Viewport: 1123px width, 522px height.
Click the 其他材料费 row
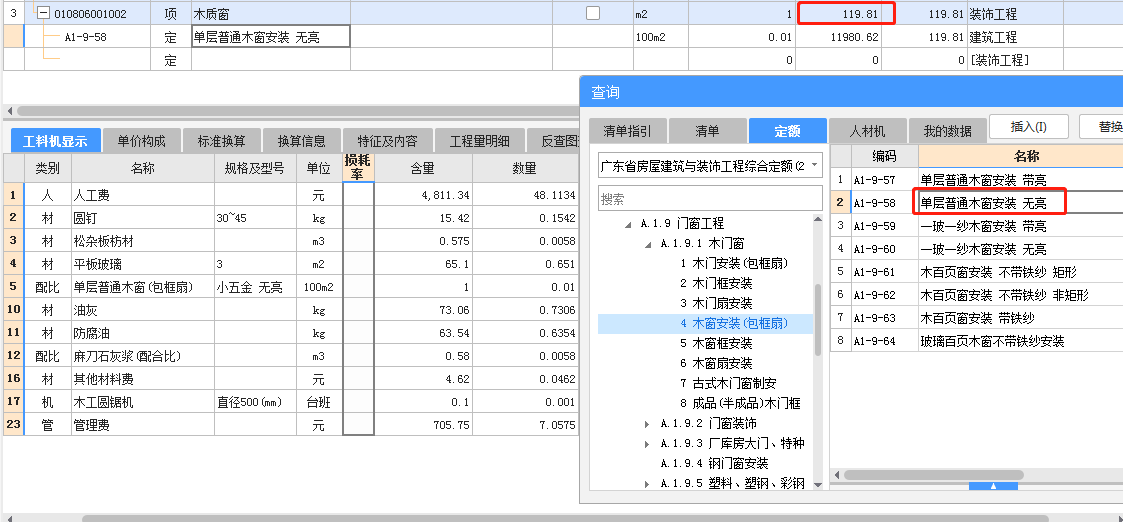tap(290, 379)
